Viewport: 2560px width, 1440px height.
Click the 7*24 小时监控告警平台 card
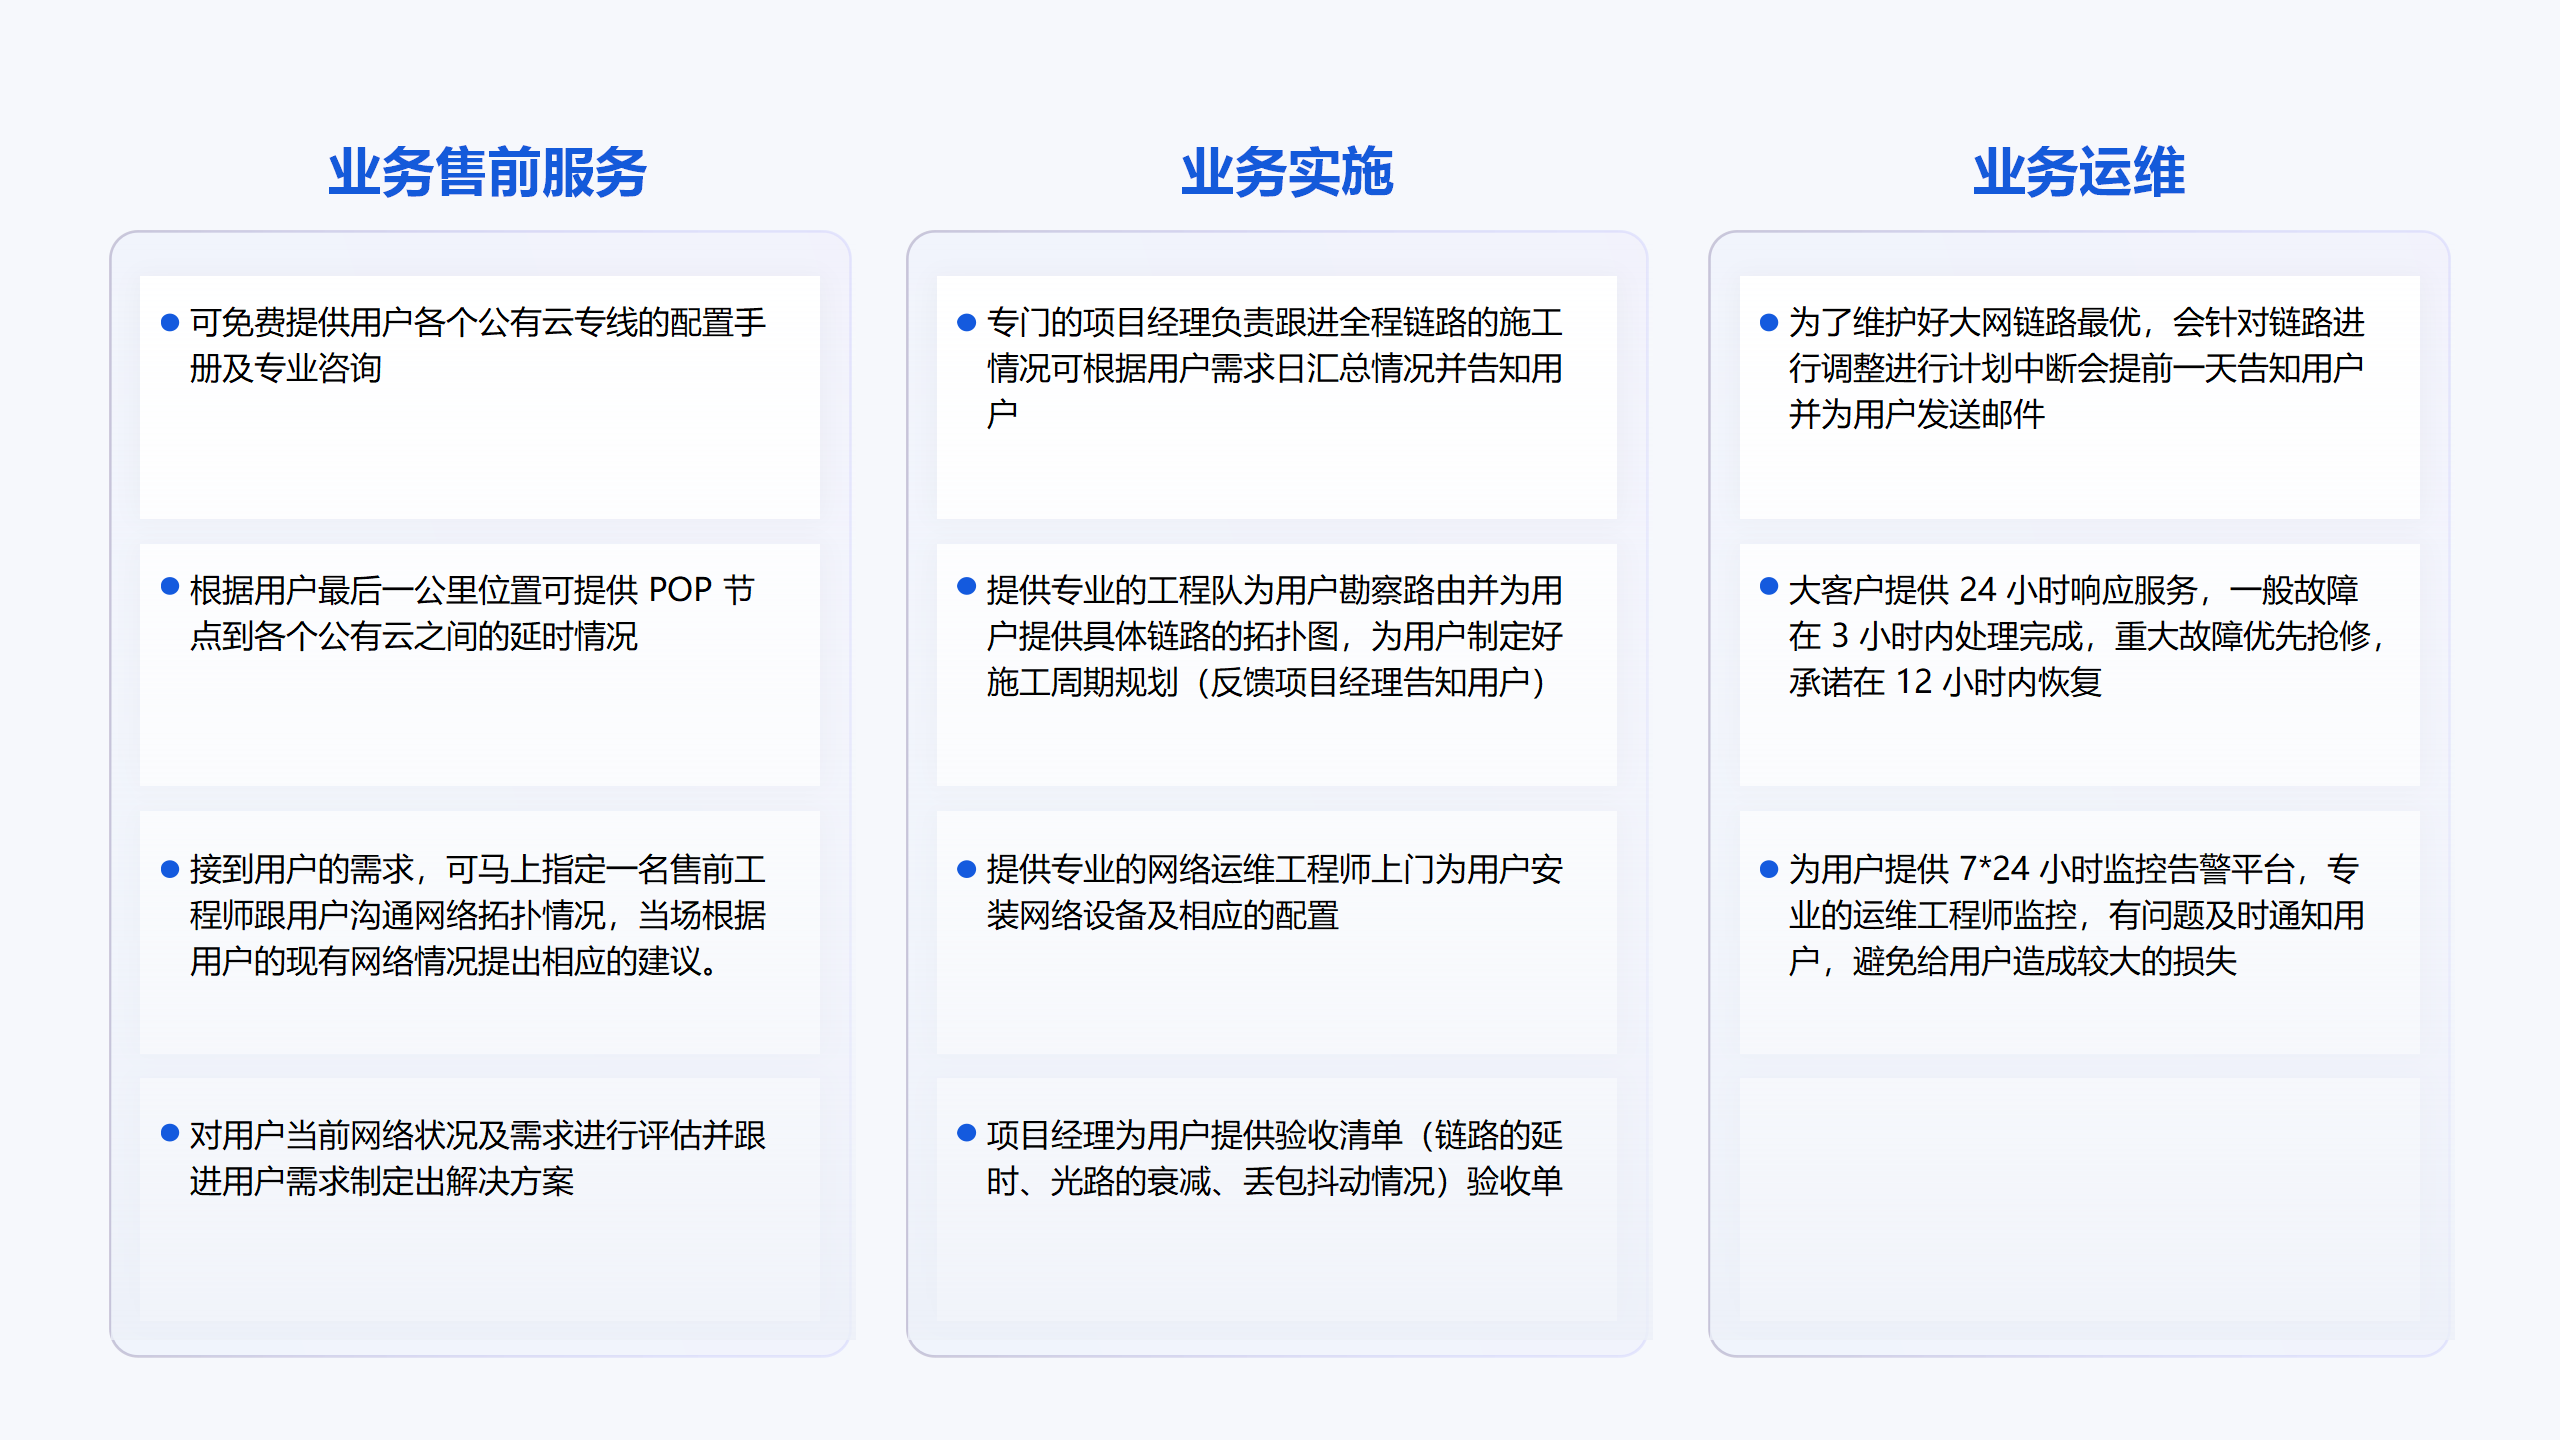2078,932
